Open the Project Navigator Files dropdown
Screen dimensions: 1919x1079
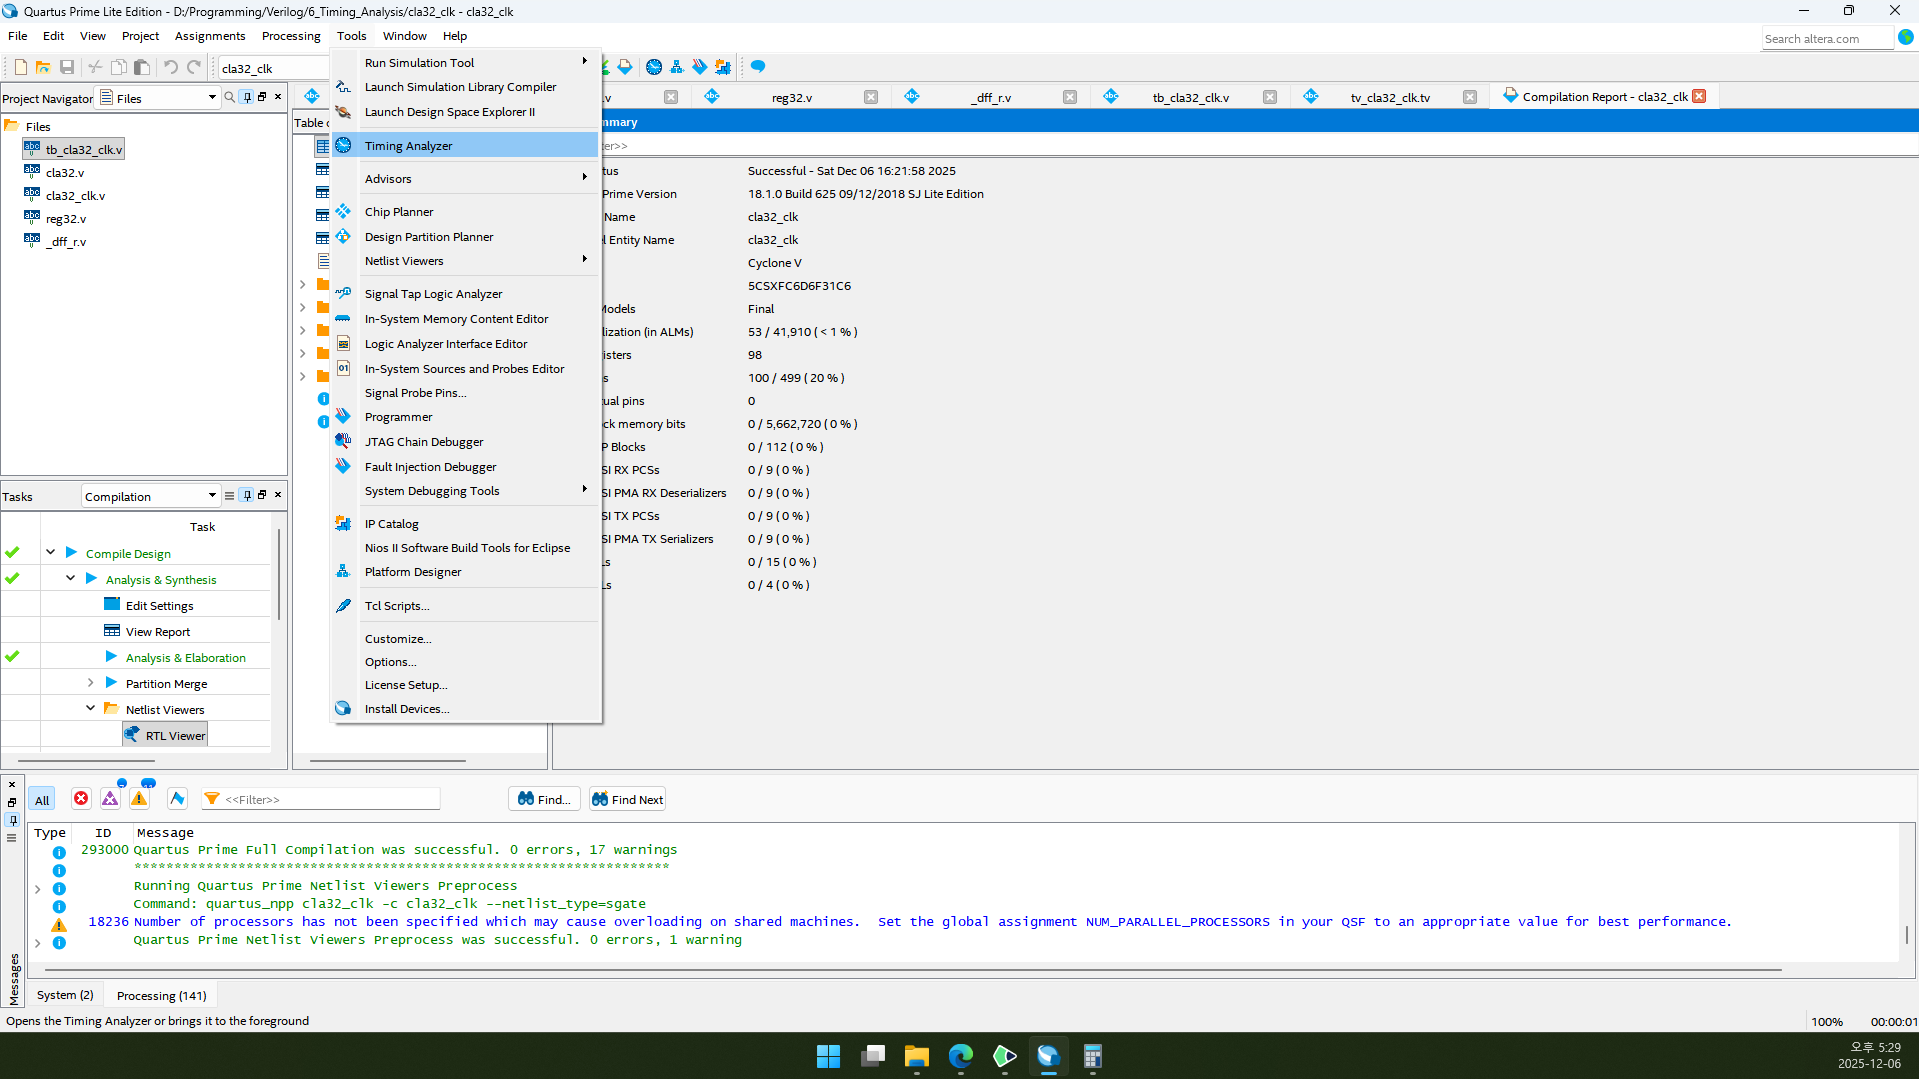point(212,98)
